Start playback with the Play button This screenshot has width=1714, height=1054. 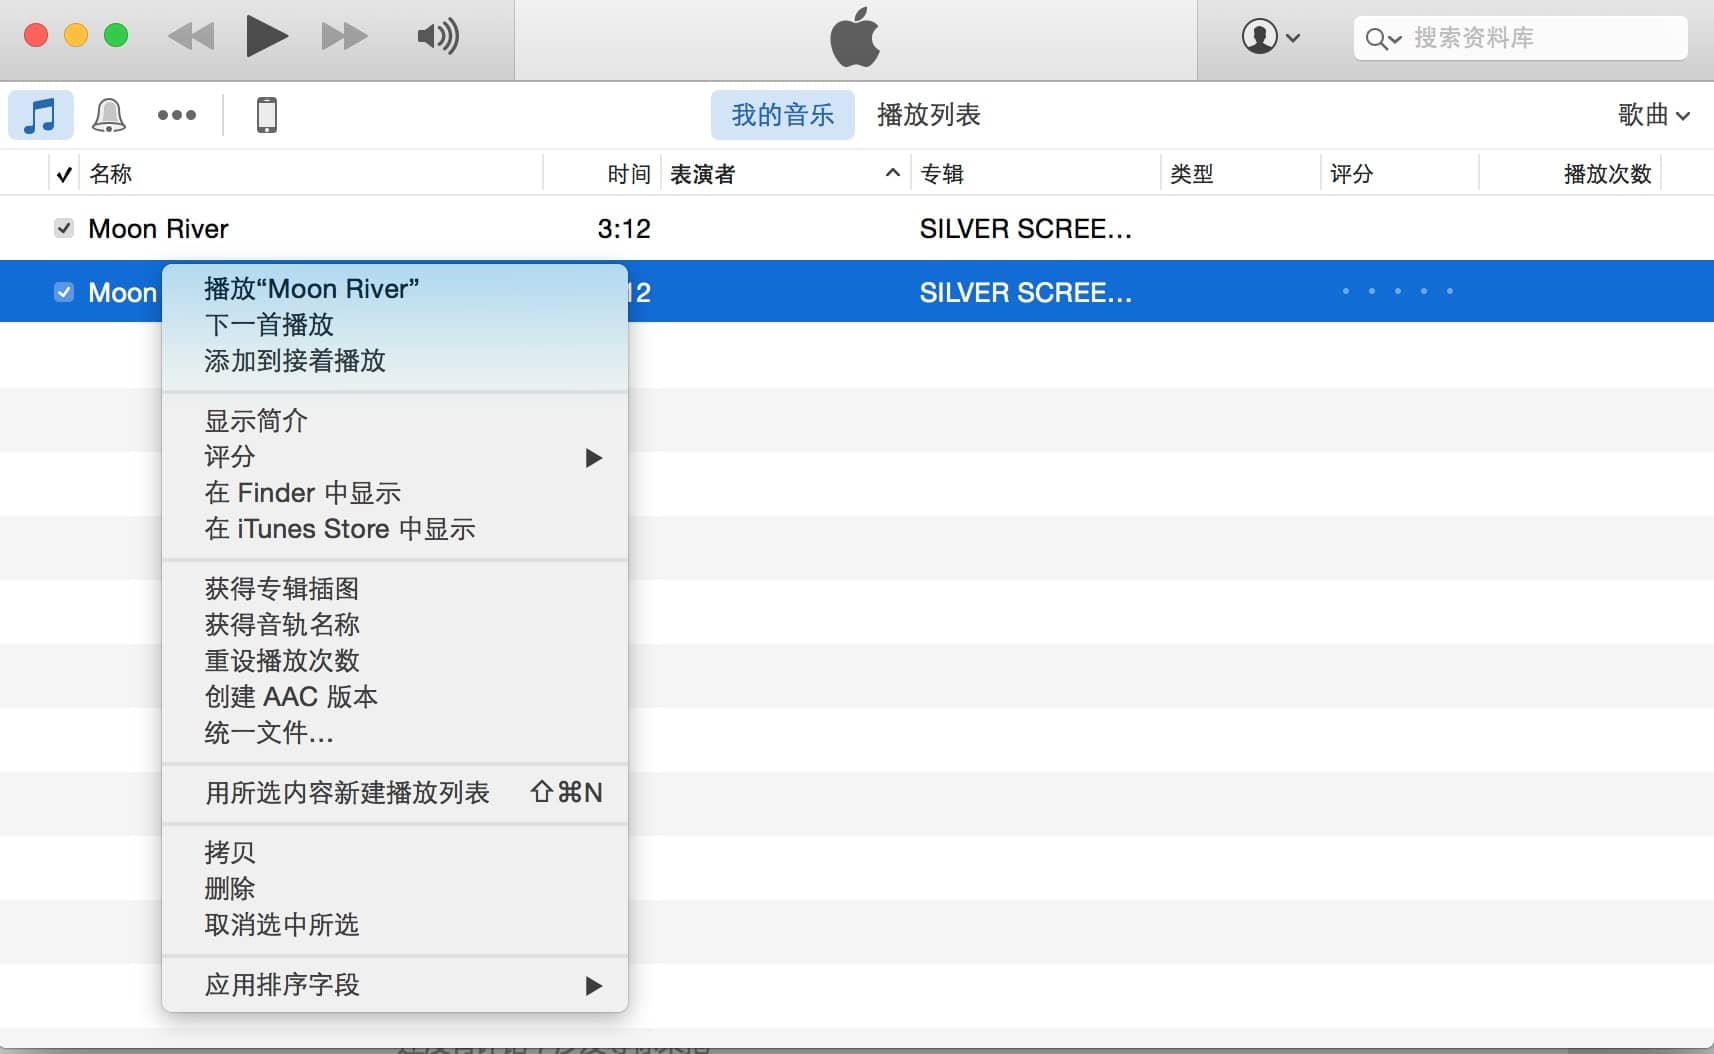click(x=267, y=37)
